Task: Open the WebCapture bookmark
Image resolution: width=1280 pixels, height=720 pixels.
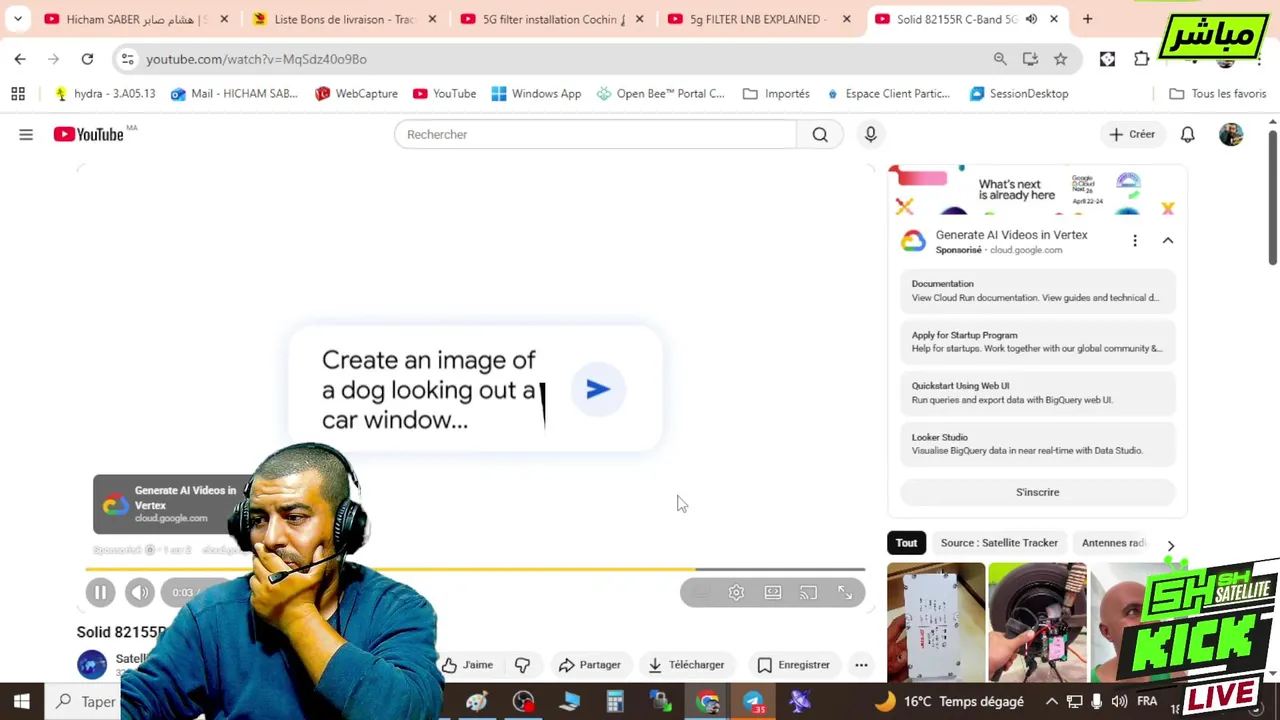Action: [356, 93]
